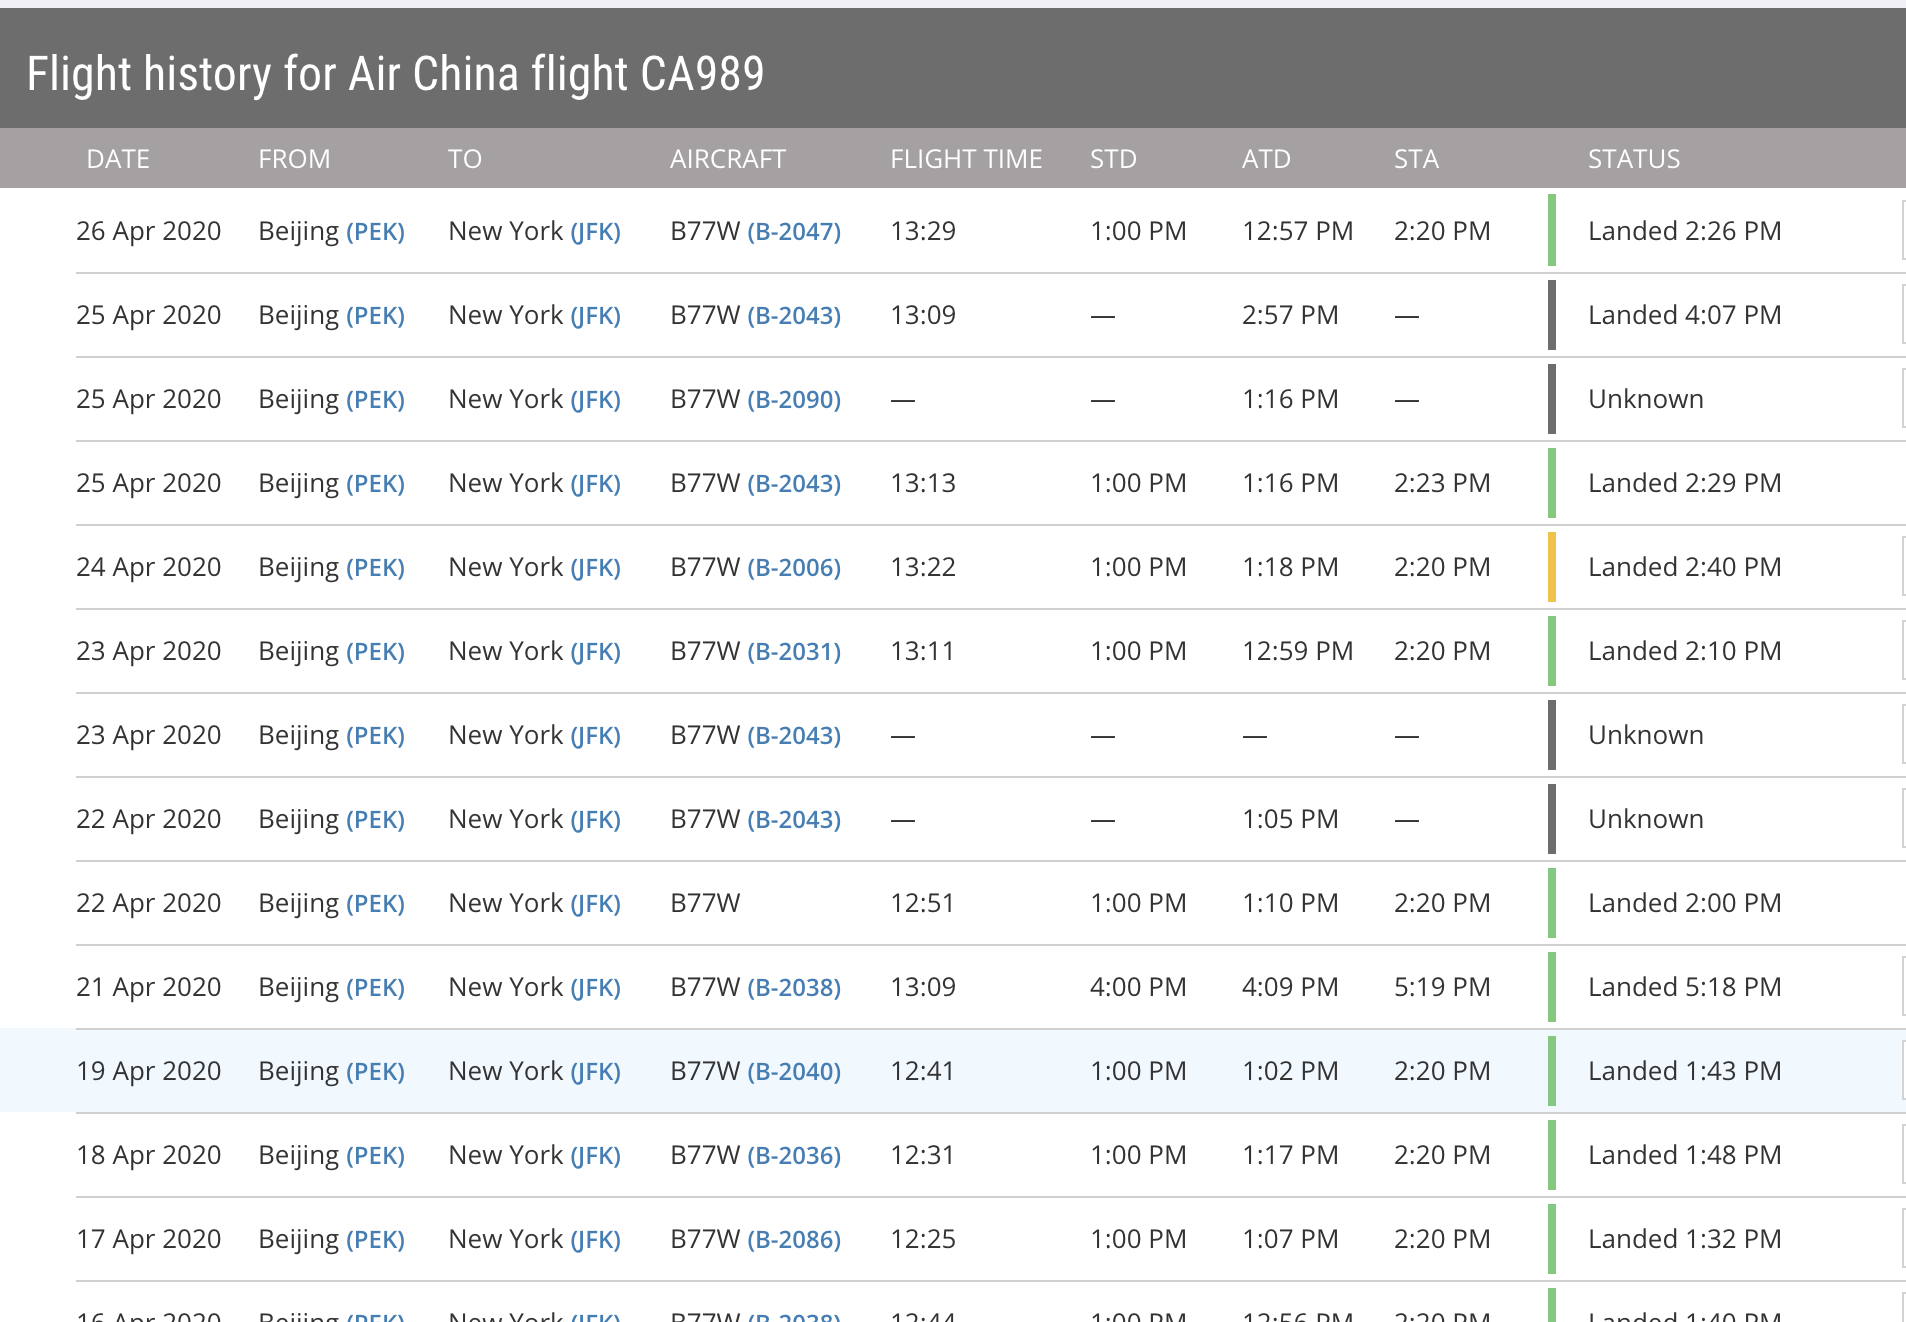
Task: Click PEK link in the 19 Apr row
Action: pyautogui.click(x=375, y=1072)
